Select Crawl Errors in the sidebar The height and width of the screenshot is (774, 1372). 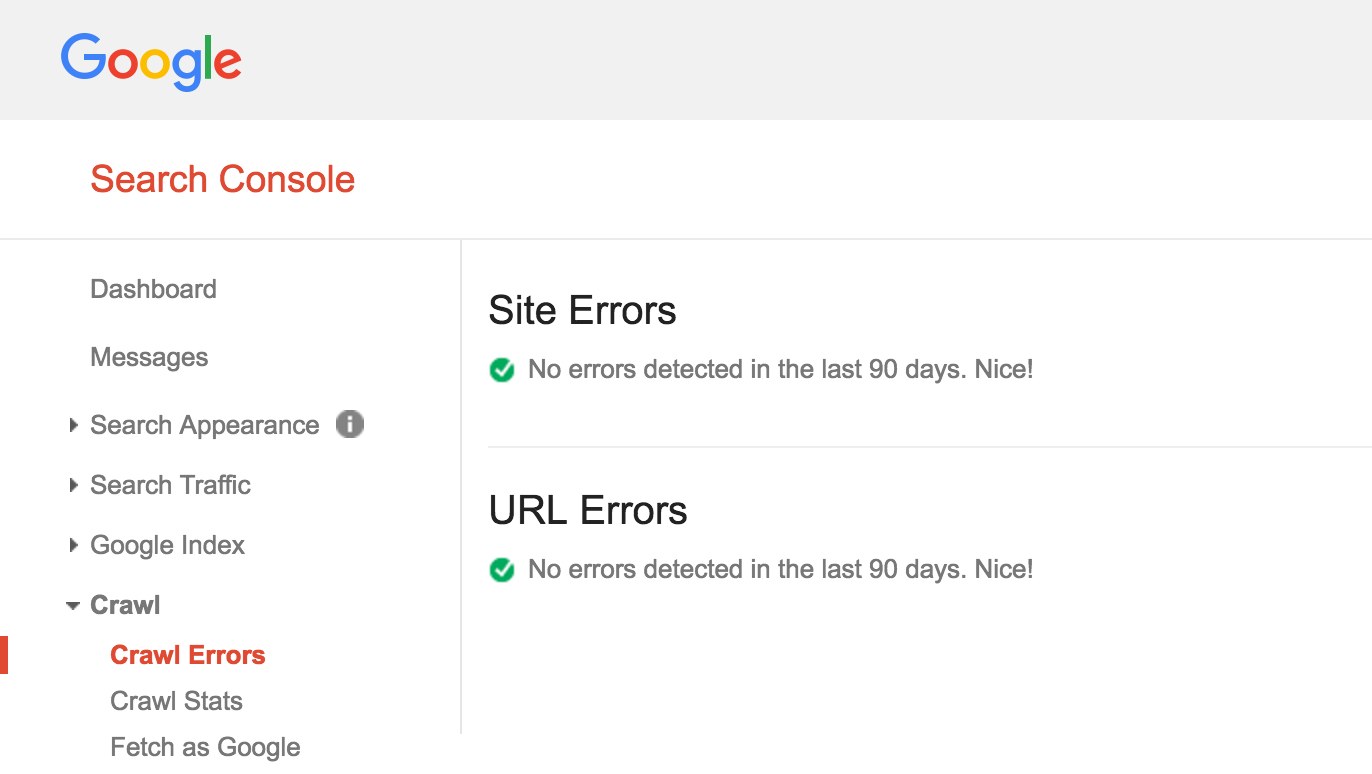pyautogui.click(x=187, y=655)
